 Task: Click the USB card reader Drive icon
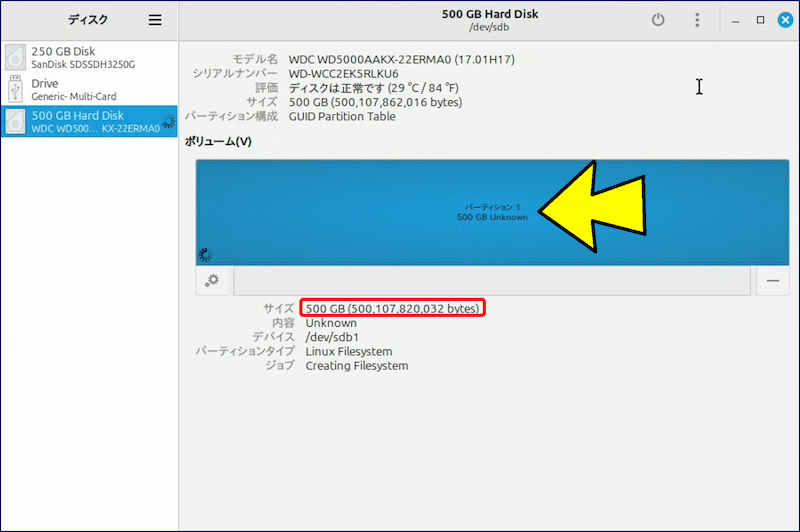[16, 89]
